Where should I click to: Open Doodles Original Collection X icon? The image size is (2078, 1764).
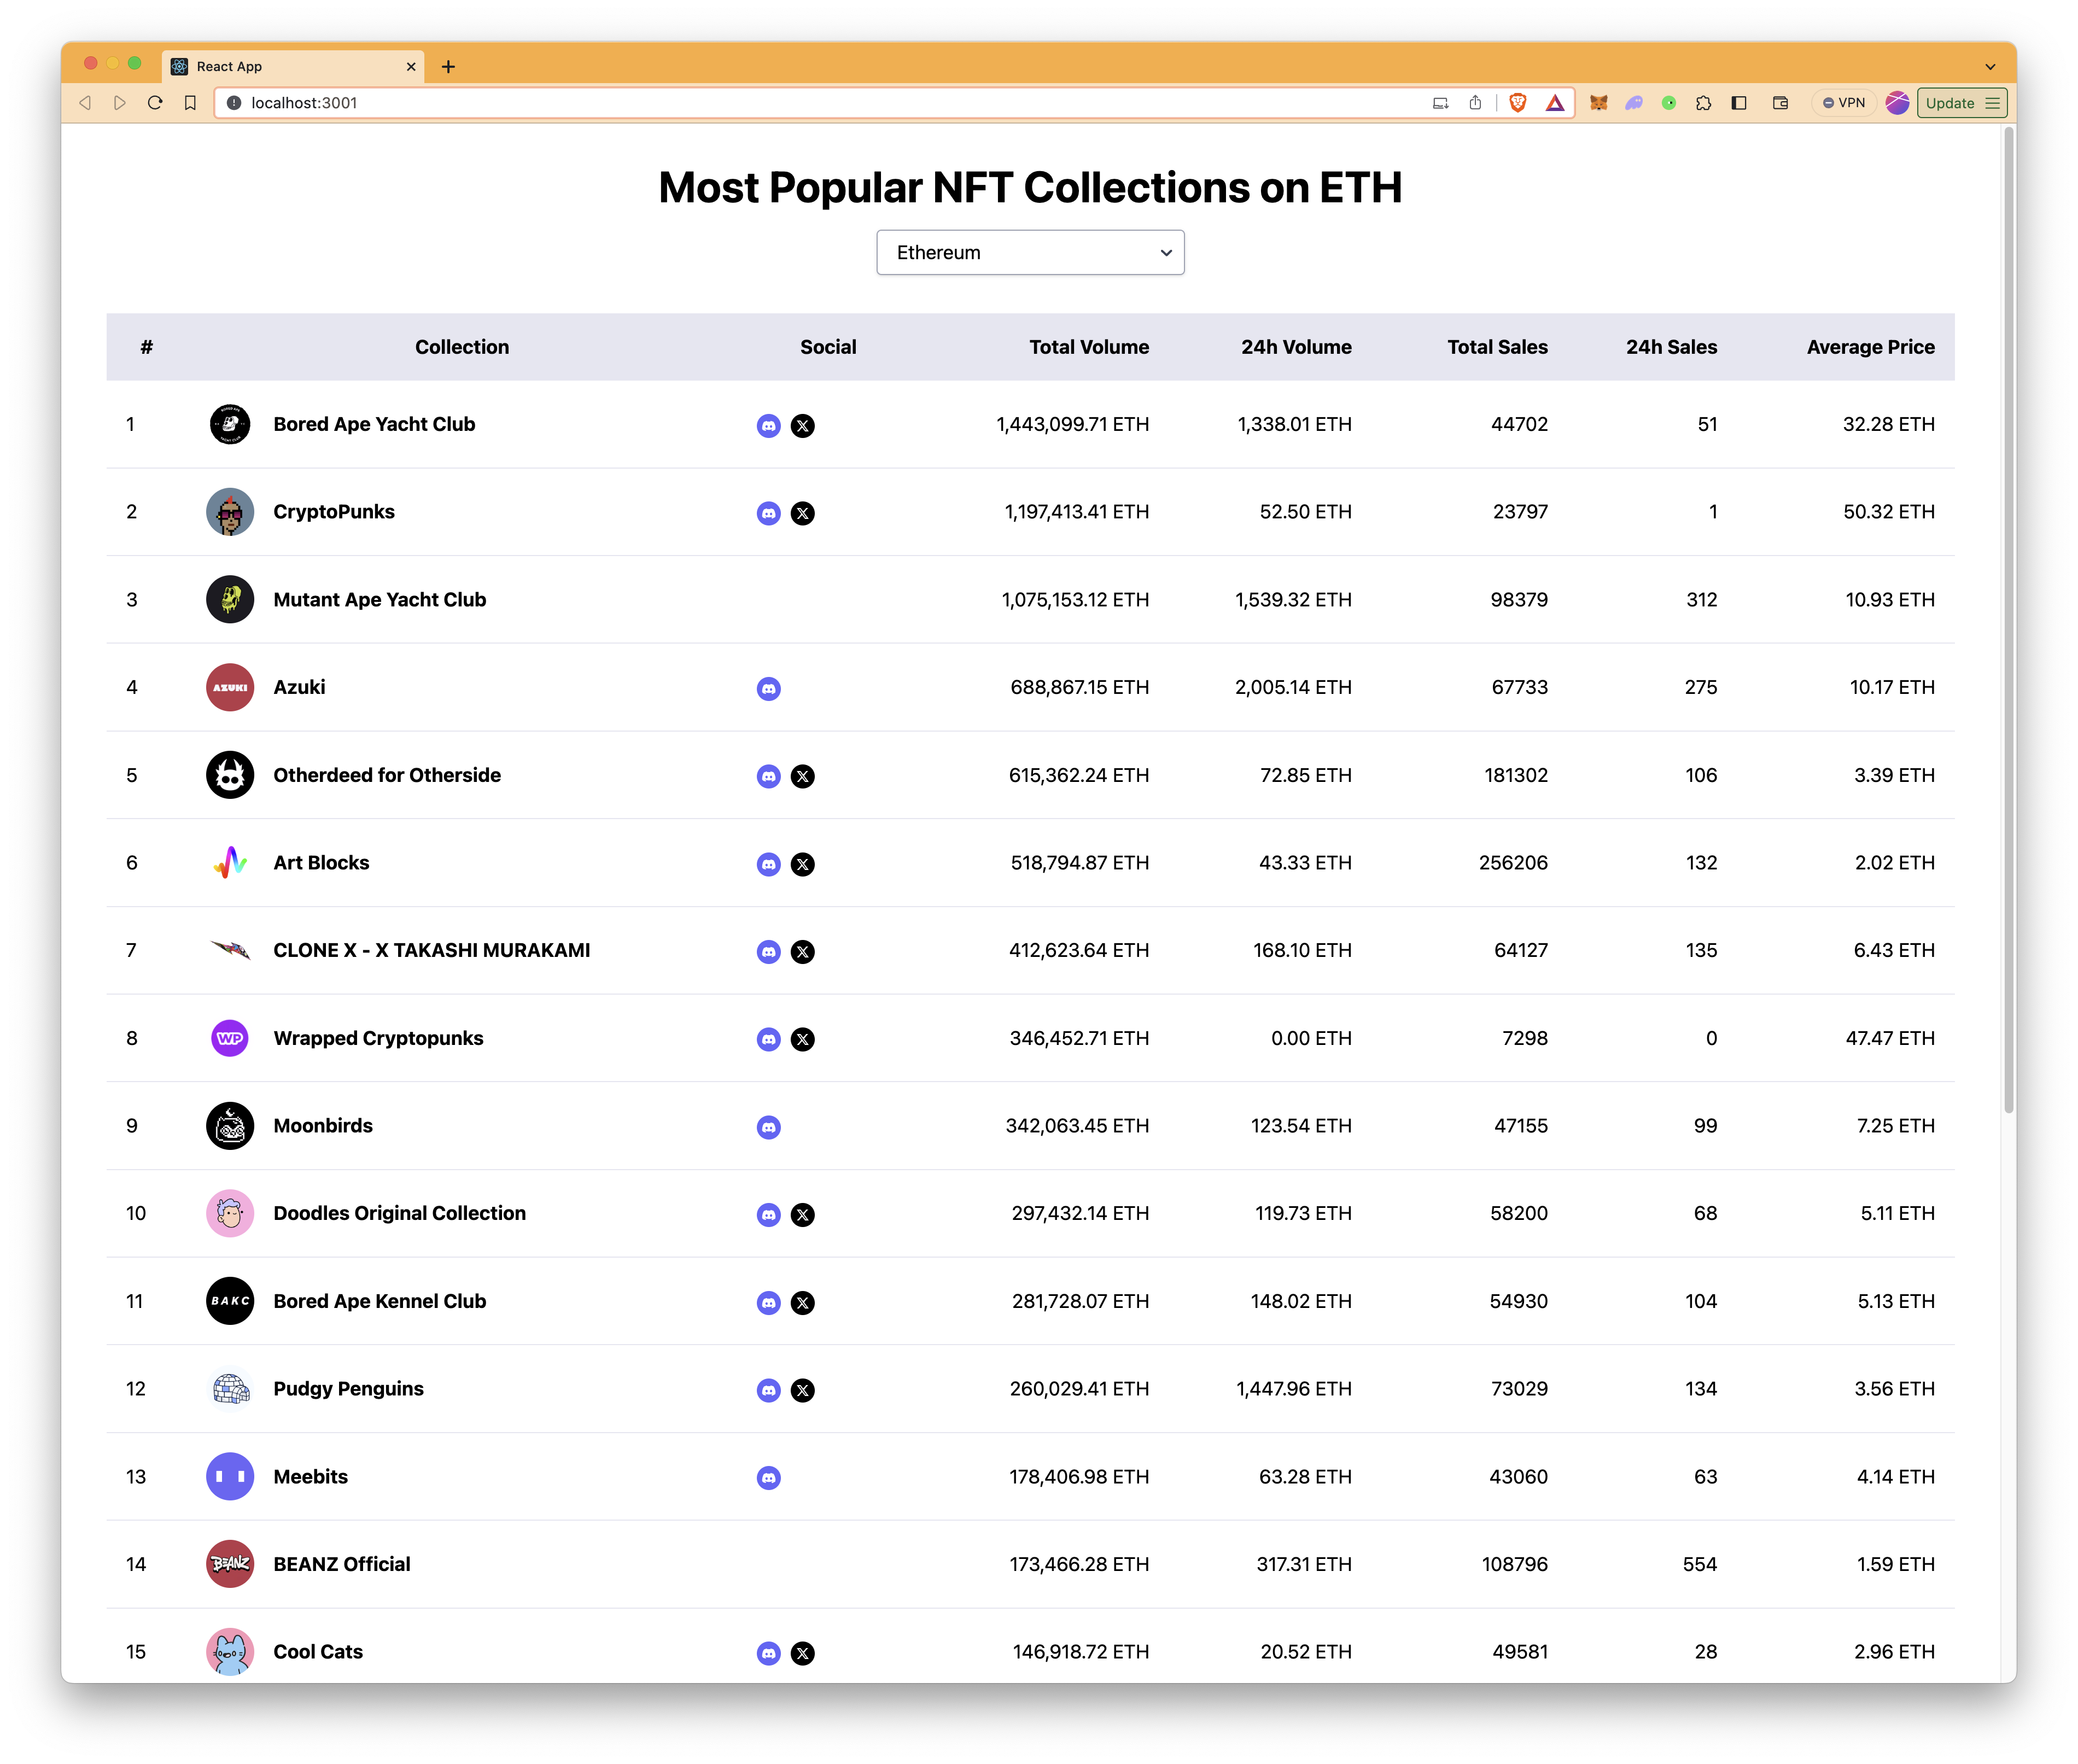tap(802, 1215)
